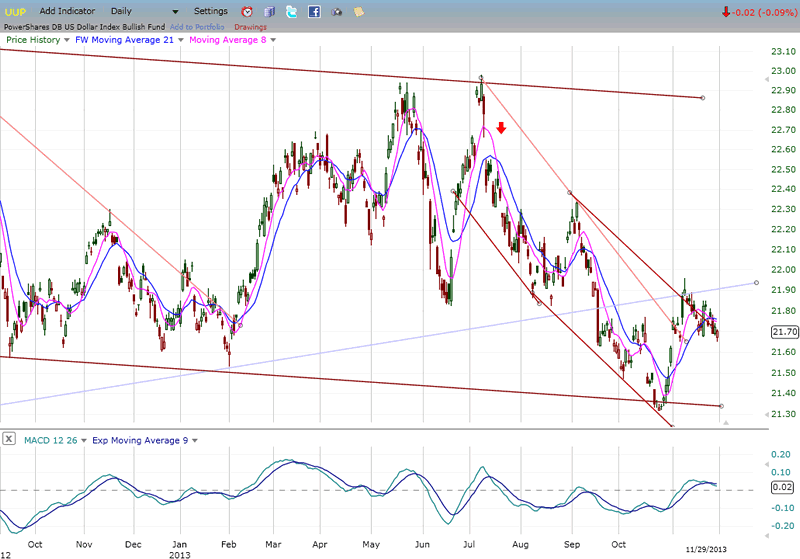The height and width of the screenshot is (559, 800).
Task: Click the UUP ticker symbol
Action: point(16,11)
